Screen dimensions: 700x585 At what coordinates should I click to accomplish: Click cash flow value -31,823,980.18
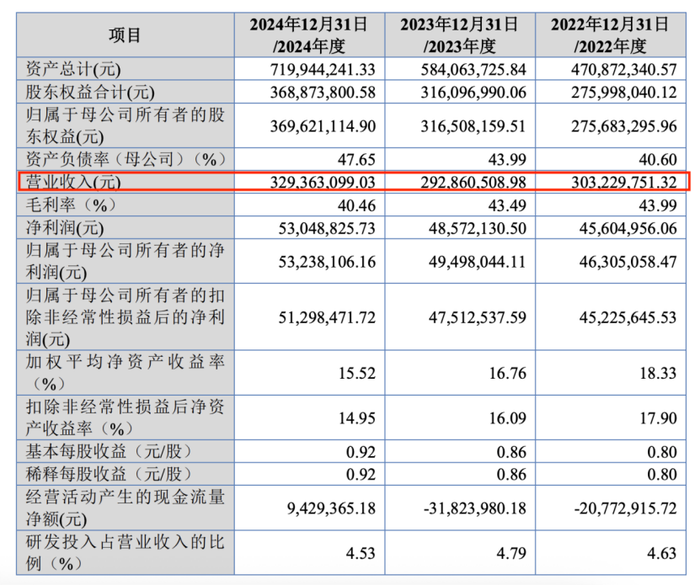click(475, 508)
